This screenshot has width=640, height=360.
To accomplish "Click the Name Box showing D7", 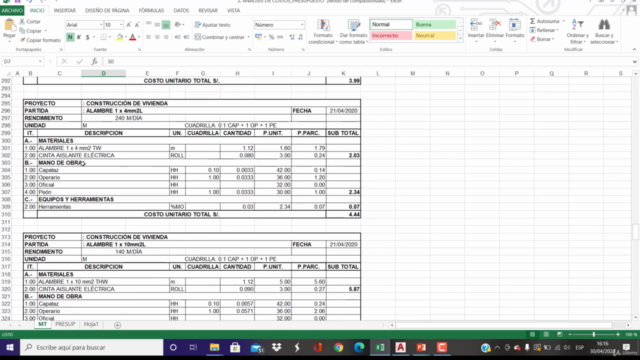I will click(22, 62).
